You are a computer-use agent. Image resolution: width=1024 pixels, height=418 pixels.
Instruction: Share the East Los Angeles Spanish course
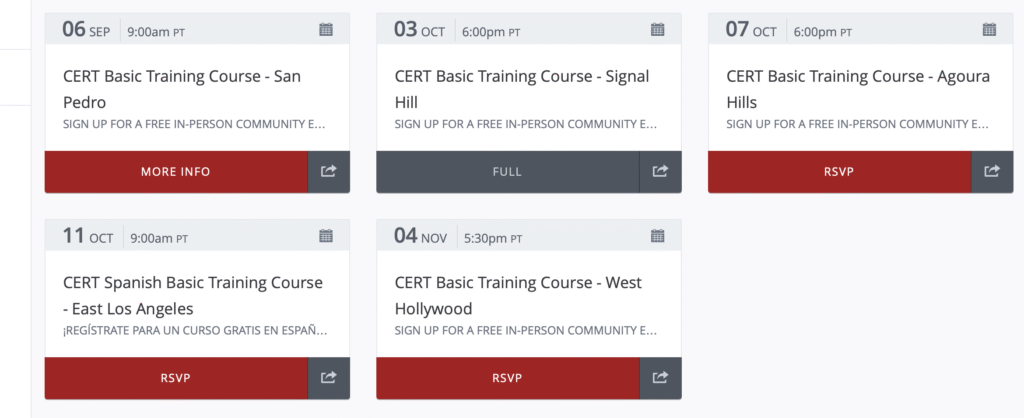click(329, 378)
